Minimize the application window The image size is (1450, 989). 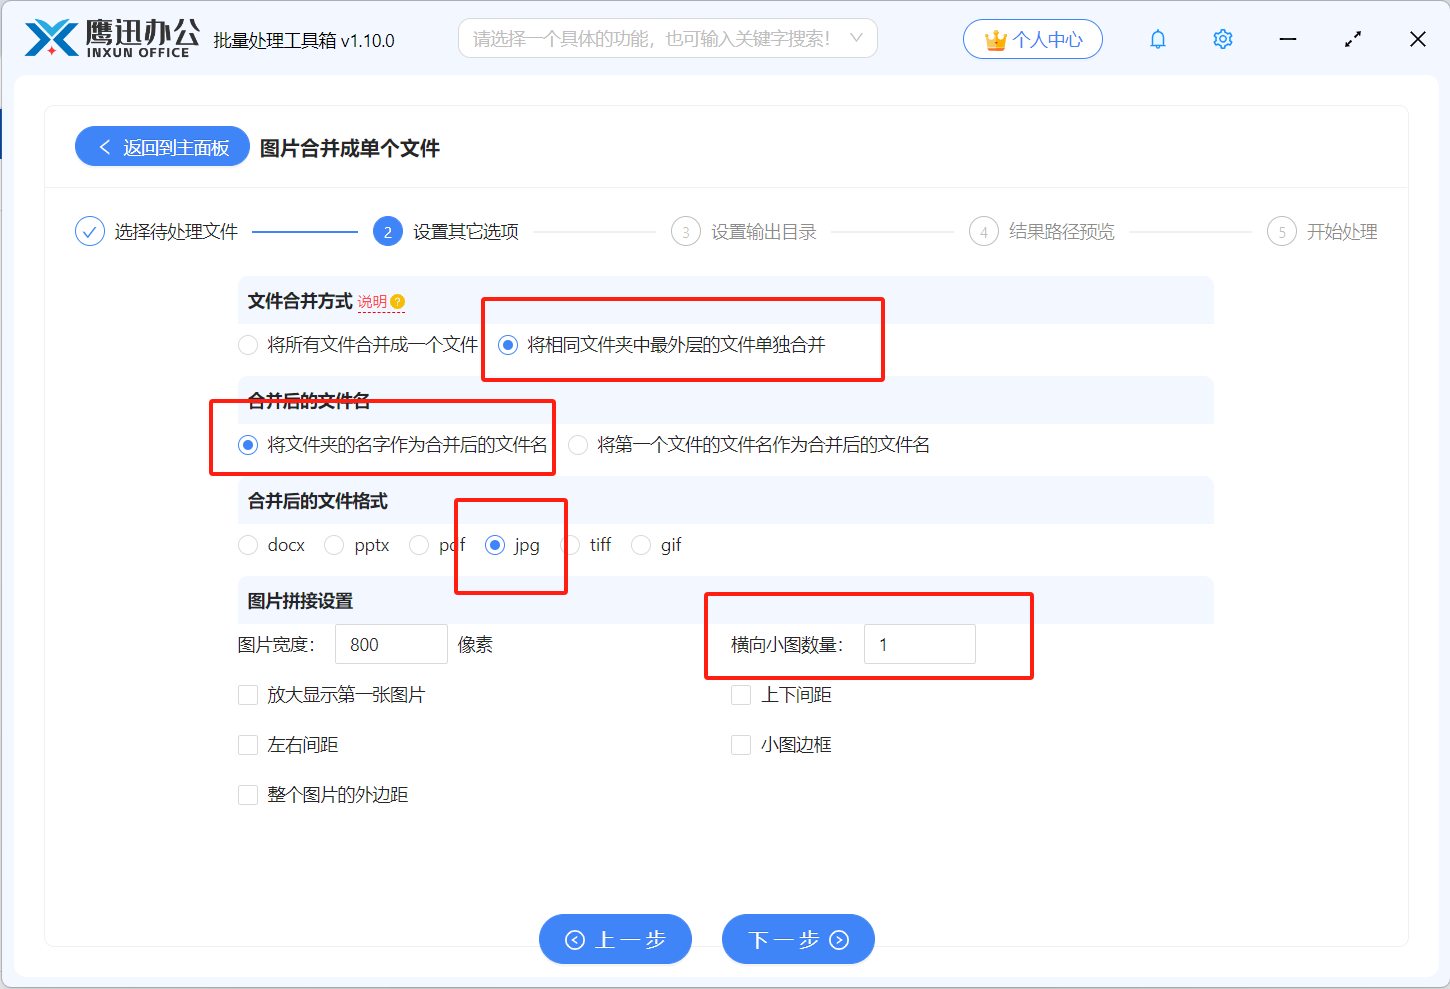pyautogui.click(x=1288, y=39)
